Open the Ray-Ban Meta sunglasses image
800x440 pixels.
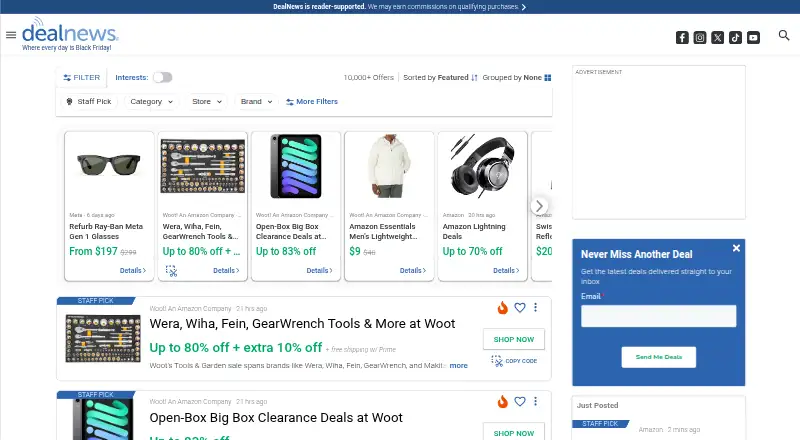coord(109,165)
